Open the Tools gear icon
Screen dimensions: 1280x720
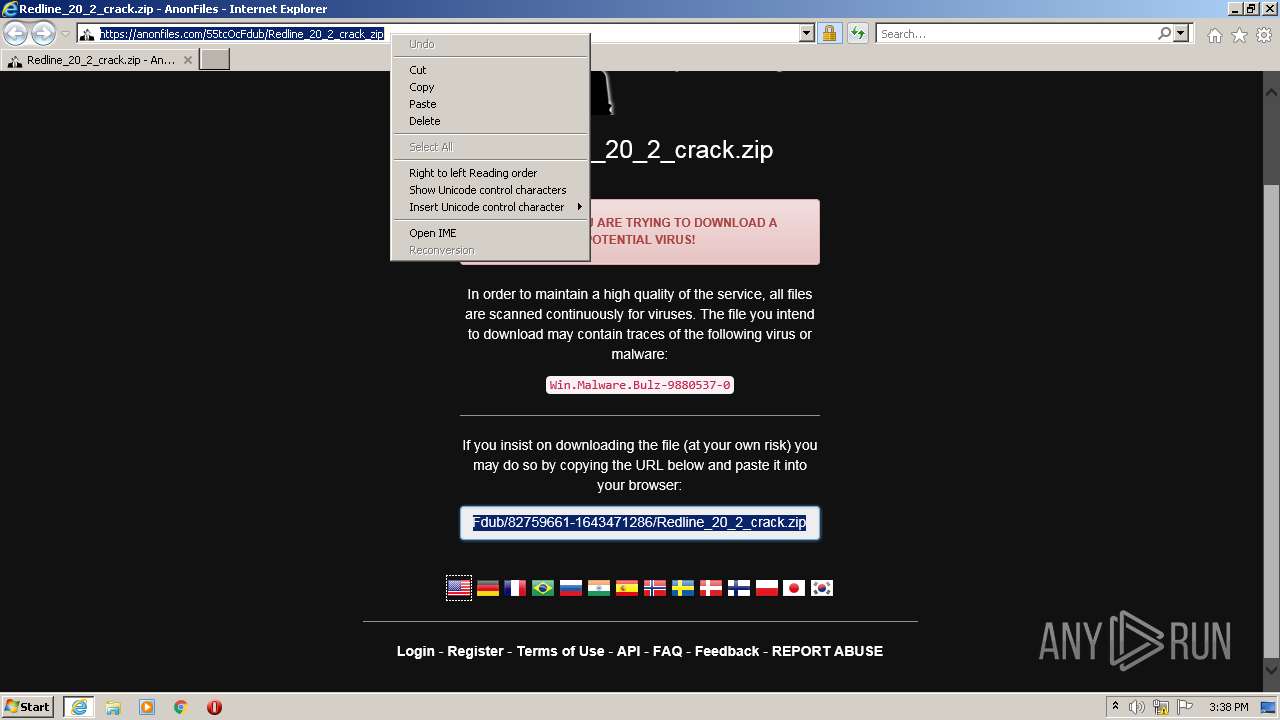pyautogui.click(x=1264, y=35)
